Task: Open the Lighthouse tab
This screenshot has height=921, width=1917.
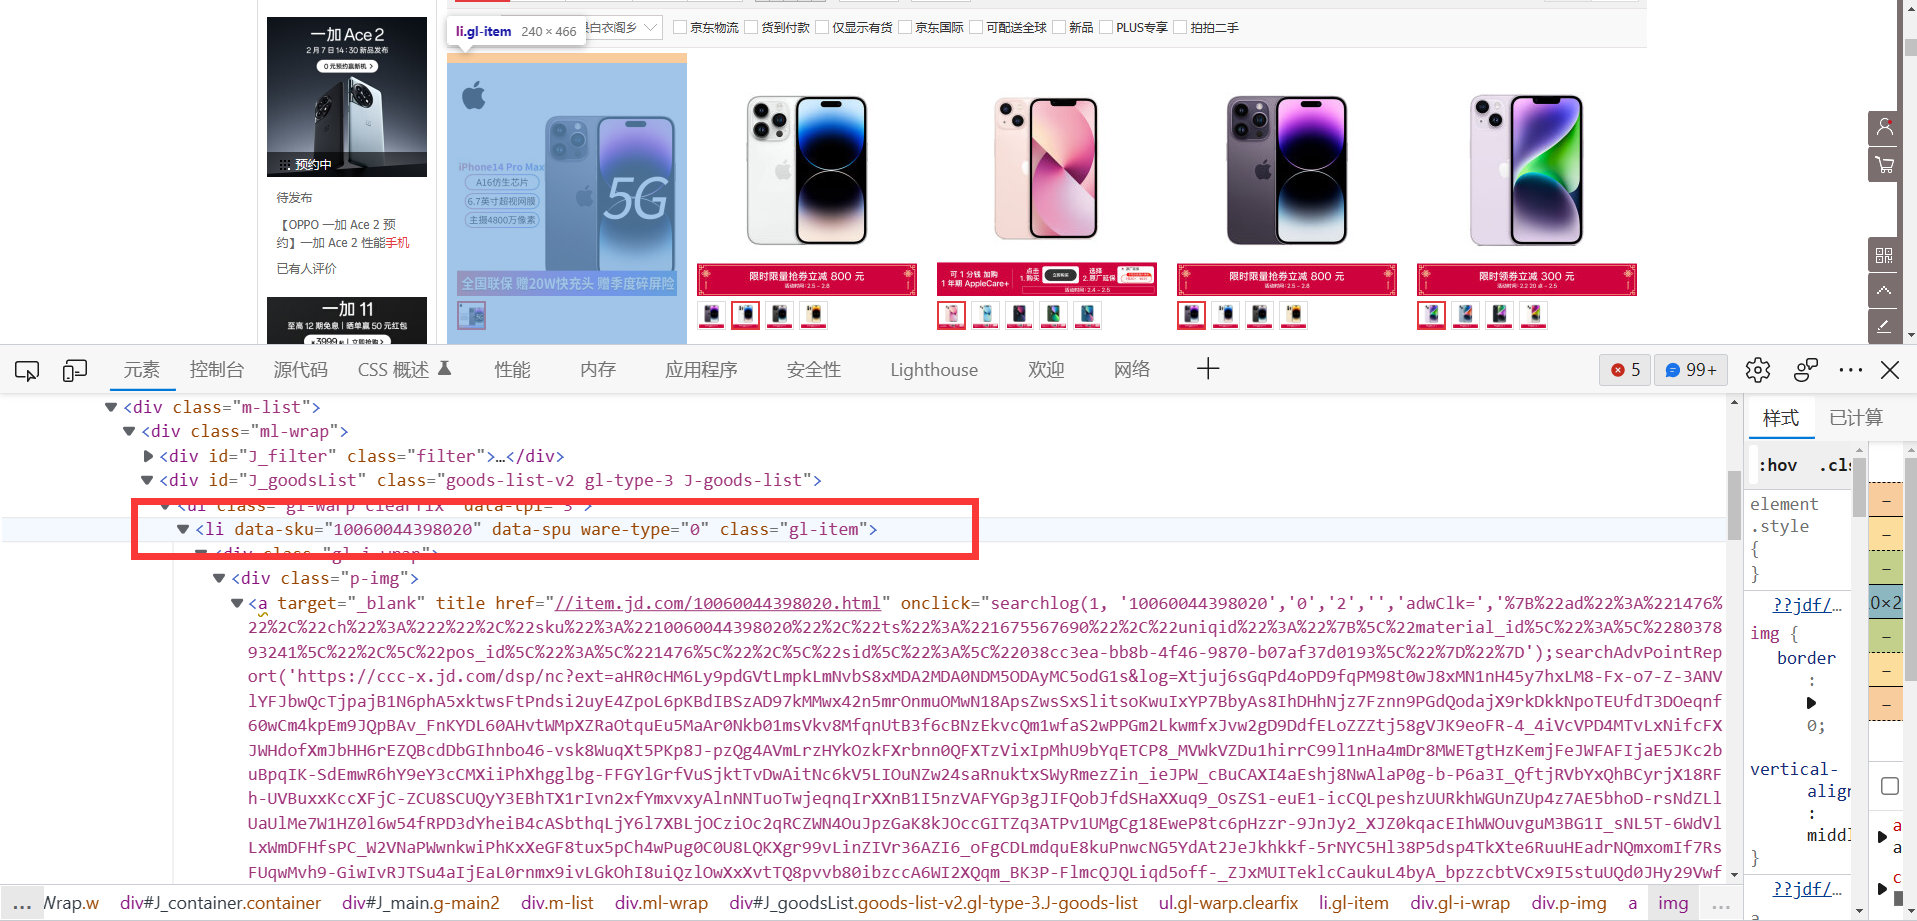Action: pos(934,370)
